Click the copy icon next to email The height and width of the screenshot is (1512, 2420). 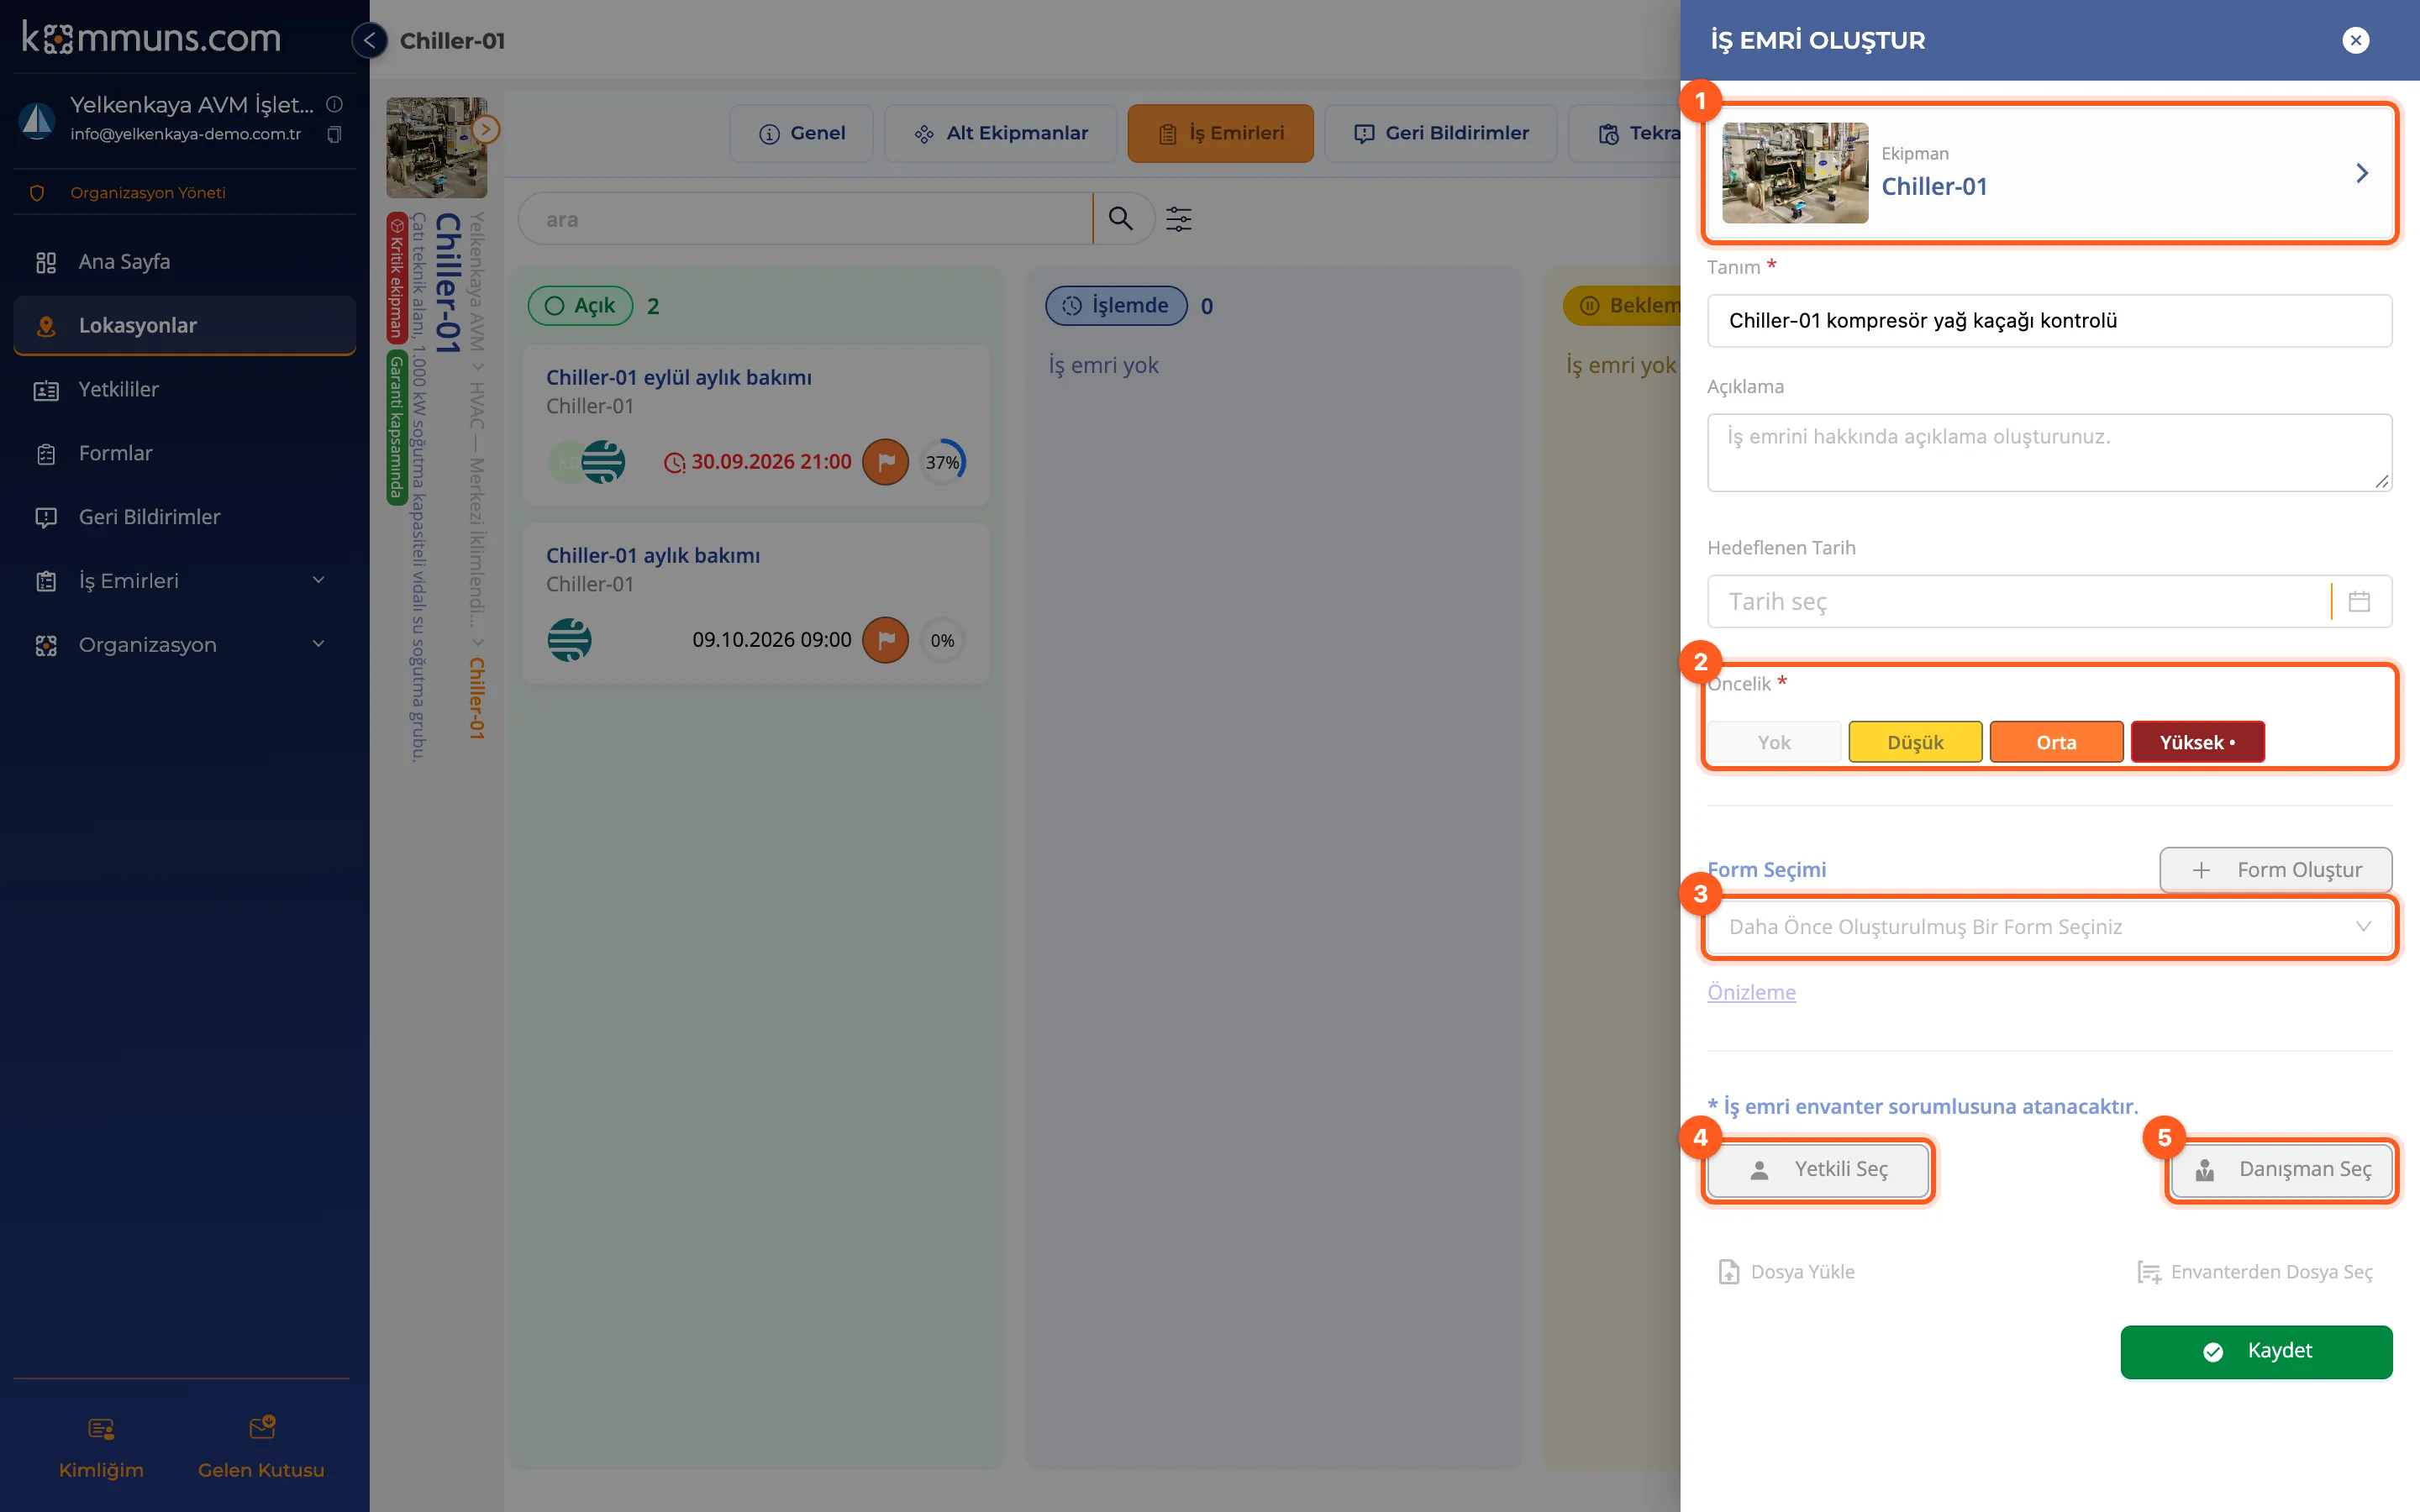click(x=335, y=134)
